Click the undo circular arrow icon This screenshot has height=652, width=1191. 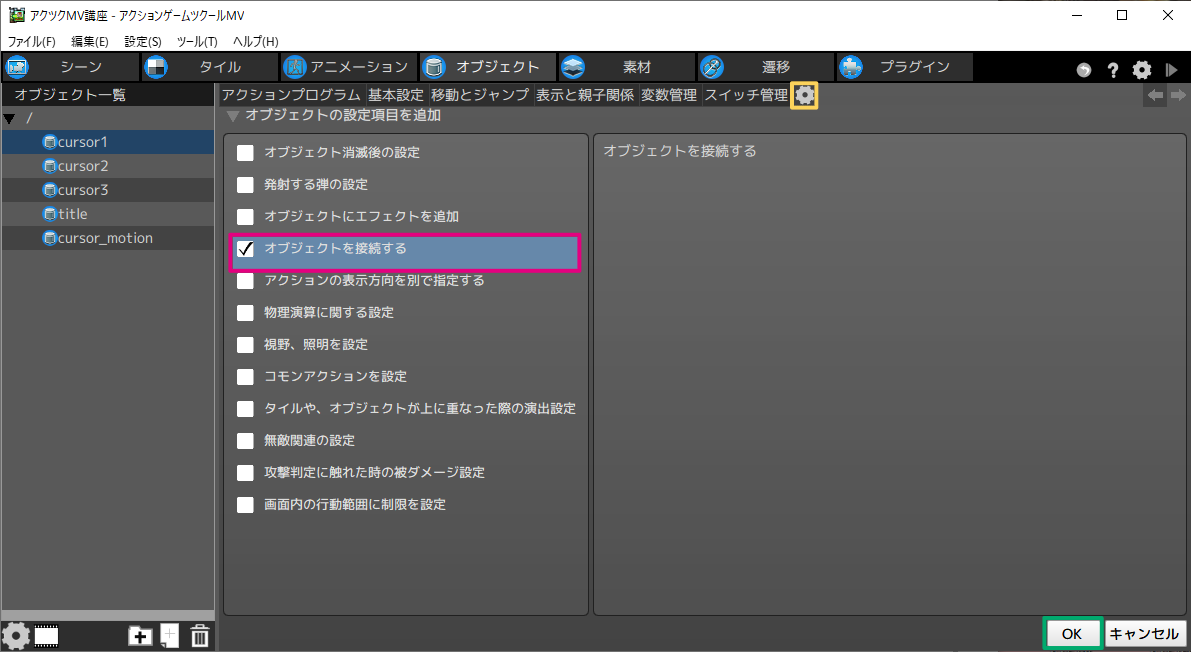pos(1084,70)
